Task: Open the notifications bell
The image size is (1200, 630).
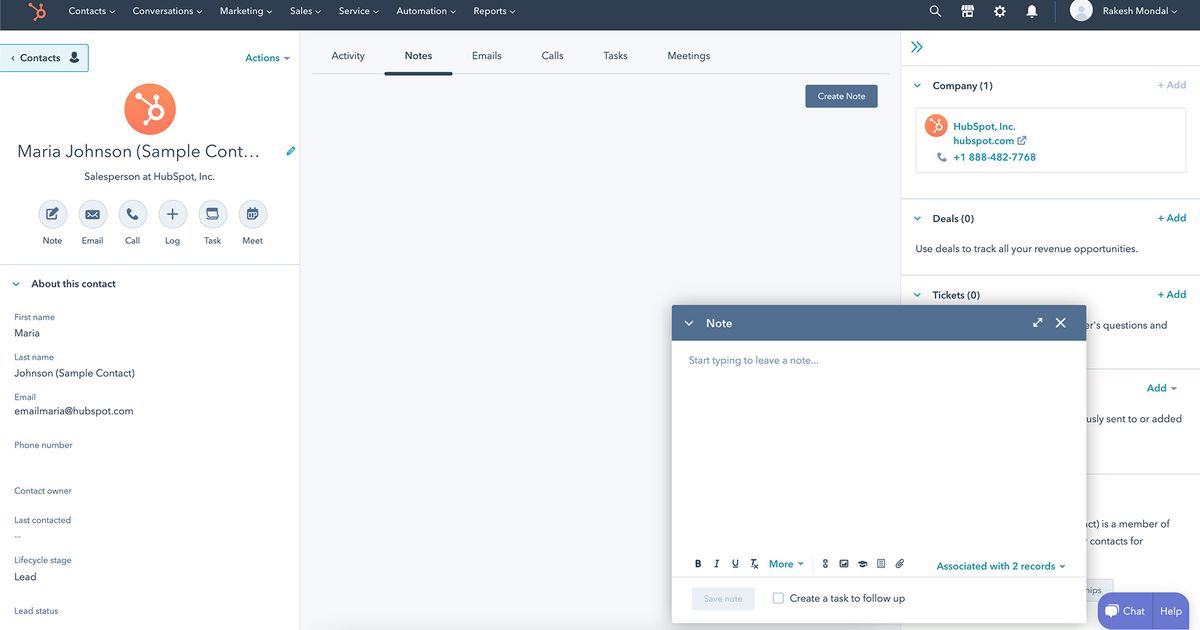Action: tap(1031, 12)
